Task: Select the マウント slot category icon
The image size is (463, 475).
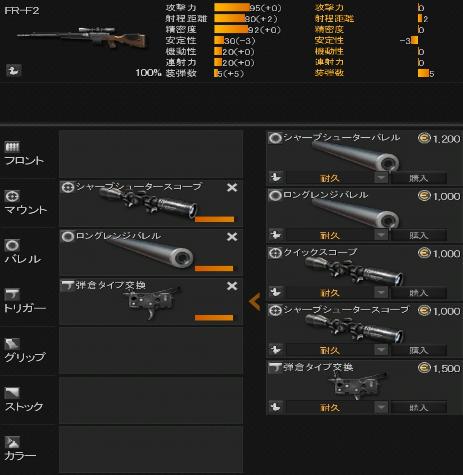Action: [12, 196]
